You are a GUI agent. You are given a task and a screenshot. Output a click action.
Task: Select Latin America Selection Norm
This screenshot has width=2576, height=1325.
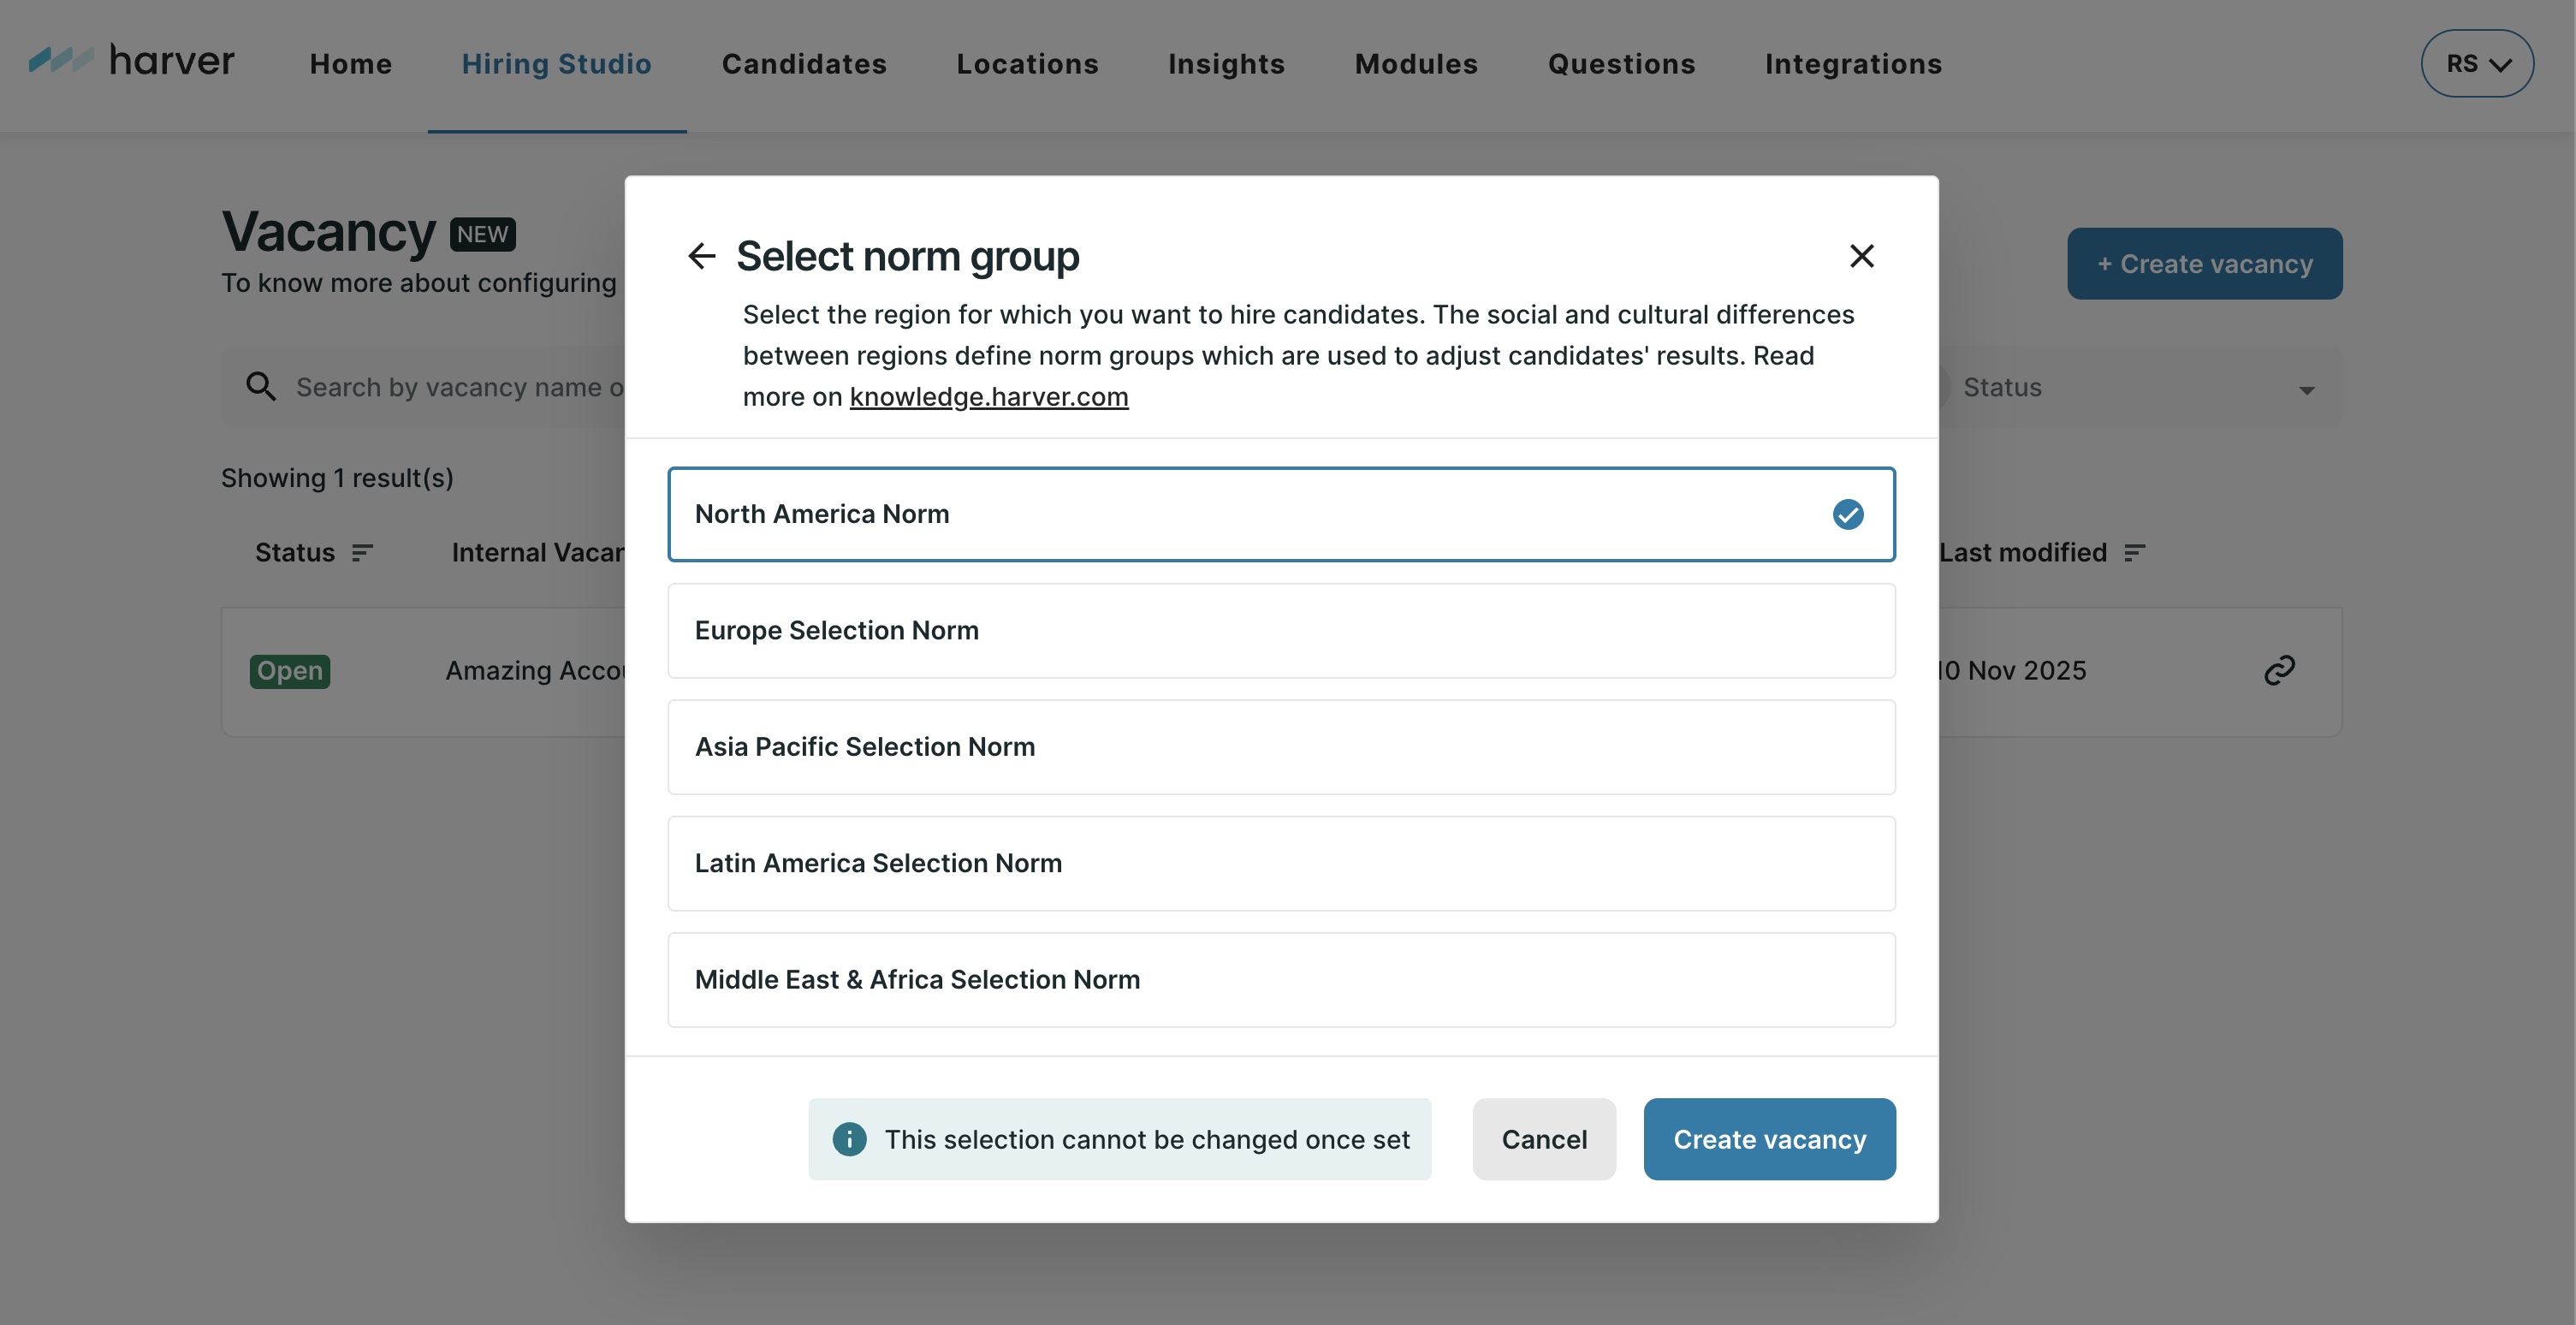click(x=1280, y=863)
